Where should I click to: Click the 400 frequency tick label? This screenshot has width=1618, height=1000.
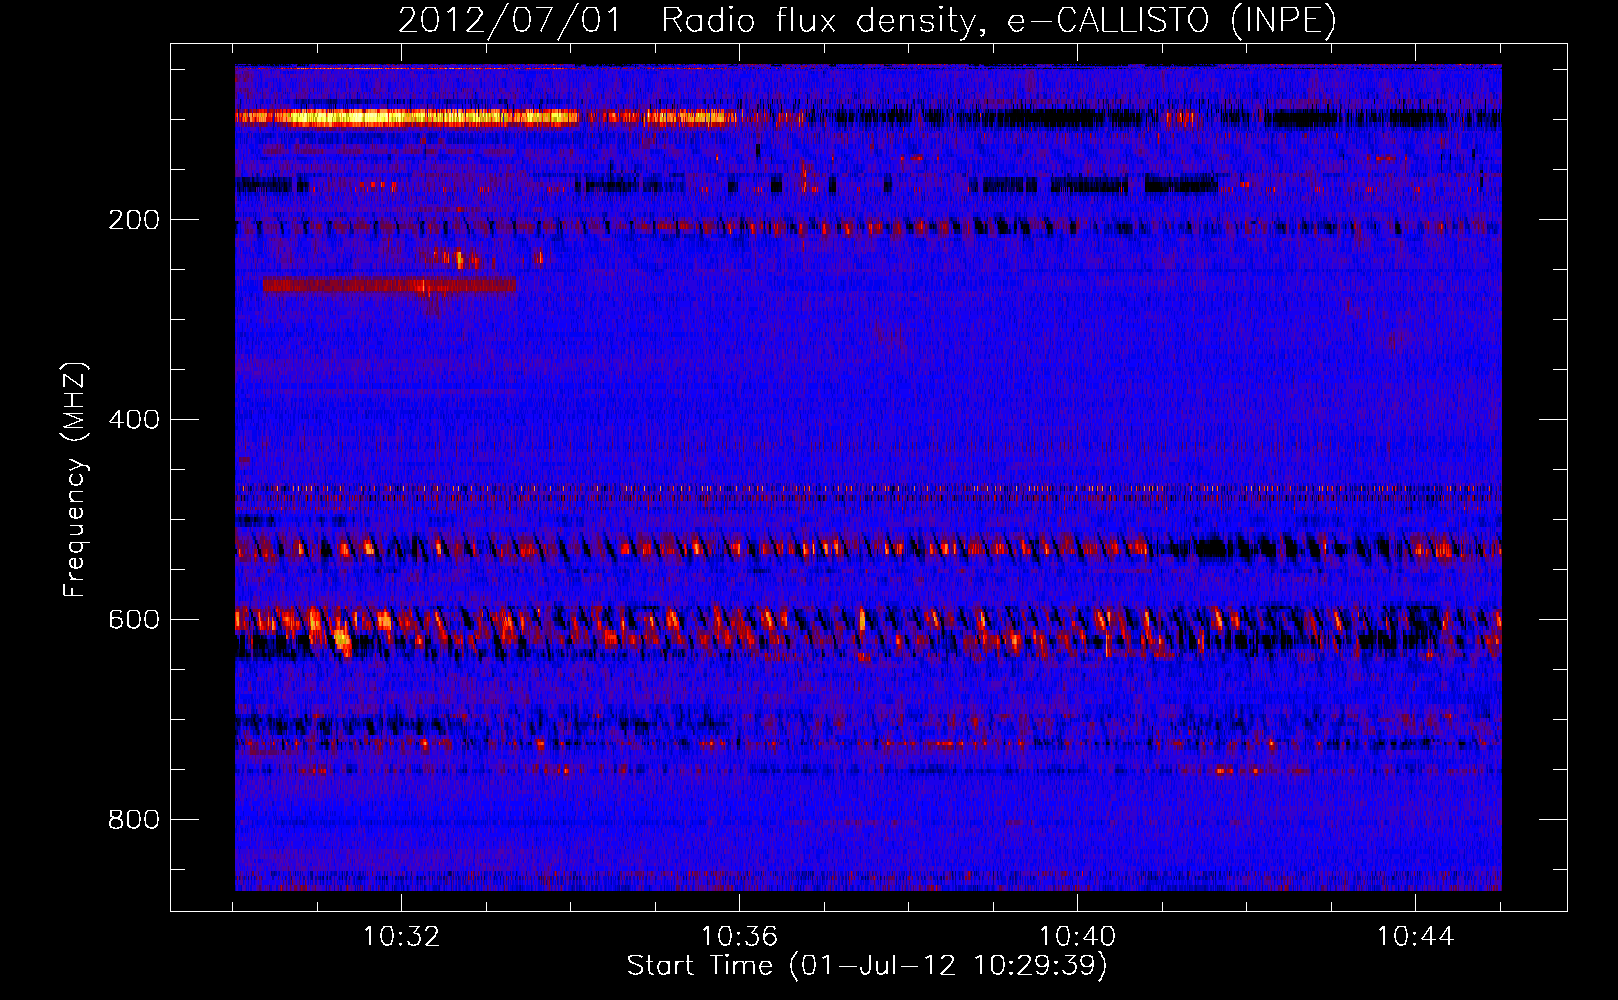(134, 420)
